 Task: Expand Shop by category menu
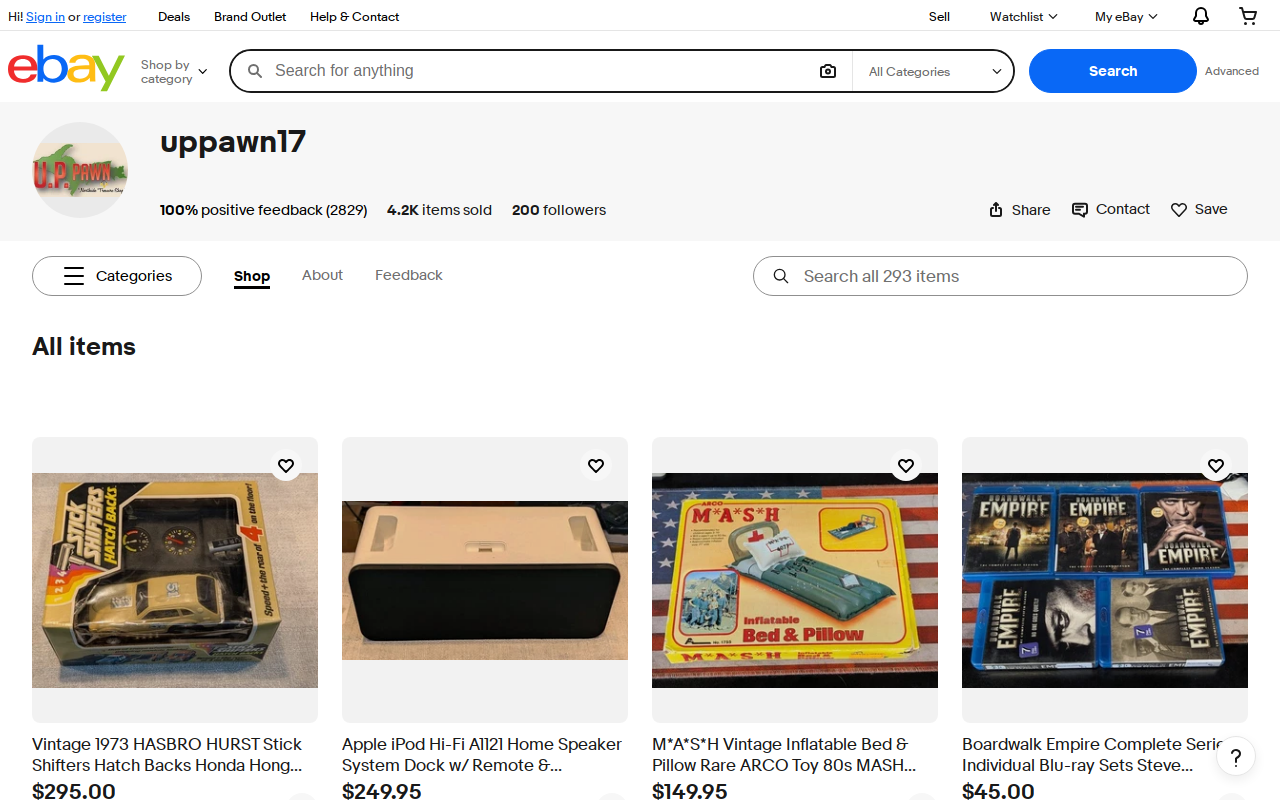[174, 71]
